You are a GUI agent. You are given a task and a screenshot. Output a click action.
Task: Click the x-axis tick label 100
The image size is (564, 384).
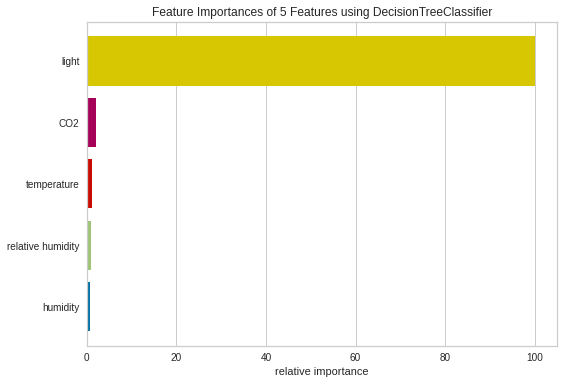535,357
